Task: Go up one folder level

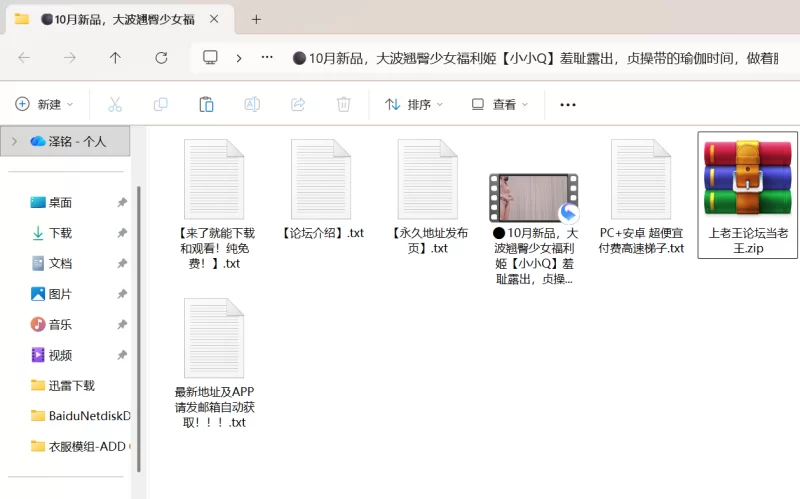Action: click(x=115, y=58)
